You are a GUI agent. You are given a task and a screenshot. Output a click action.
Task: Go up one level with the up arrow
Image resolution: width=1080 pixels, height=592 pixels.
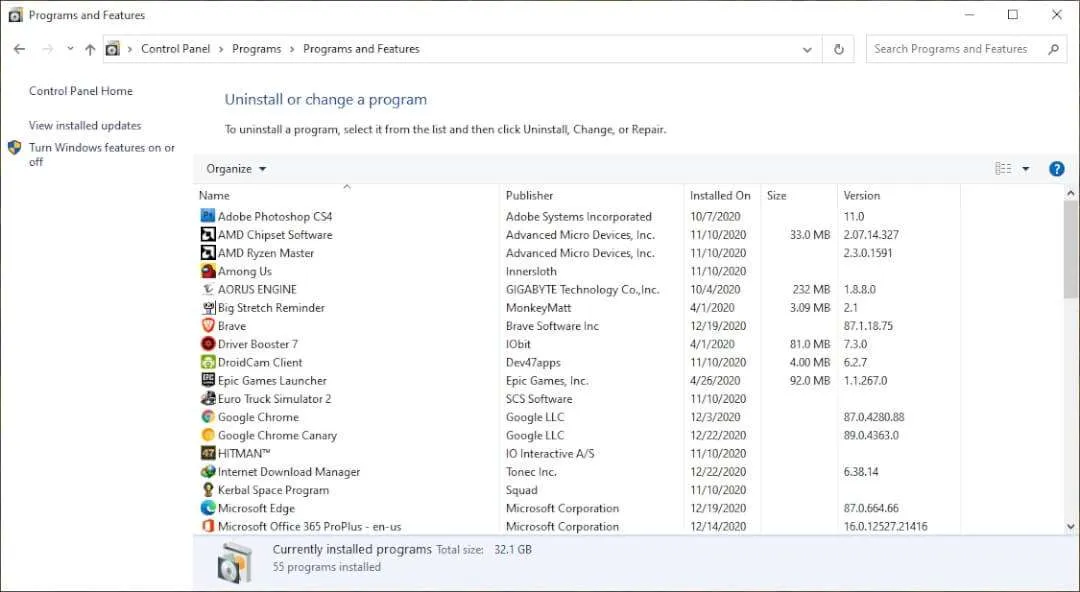(x=90, y=49)
